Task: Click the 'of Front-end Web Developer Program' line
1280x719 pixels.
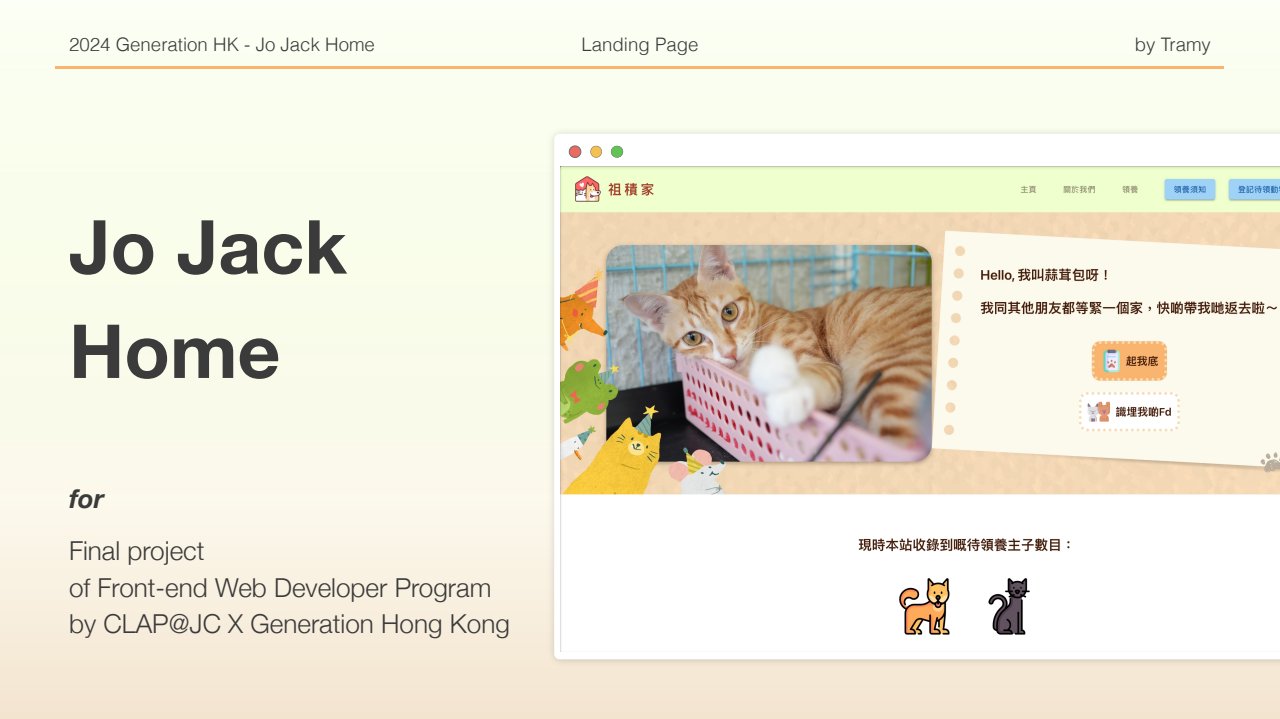Action: coord(280,588)
